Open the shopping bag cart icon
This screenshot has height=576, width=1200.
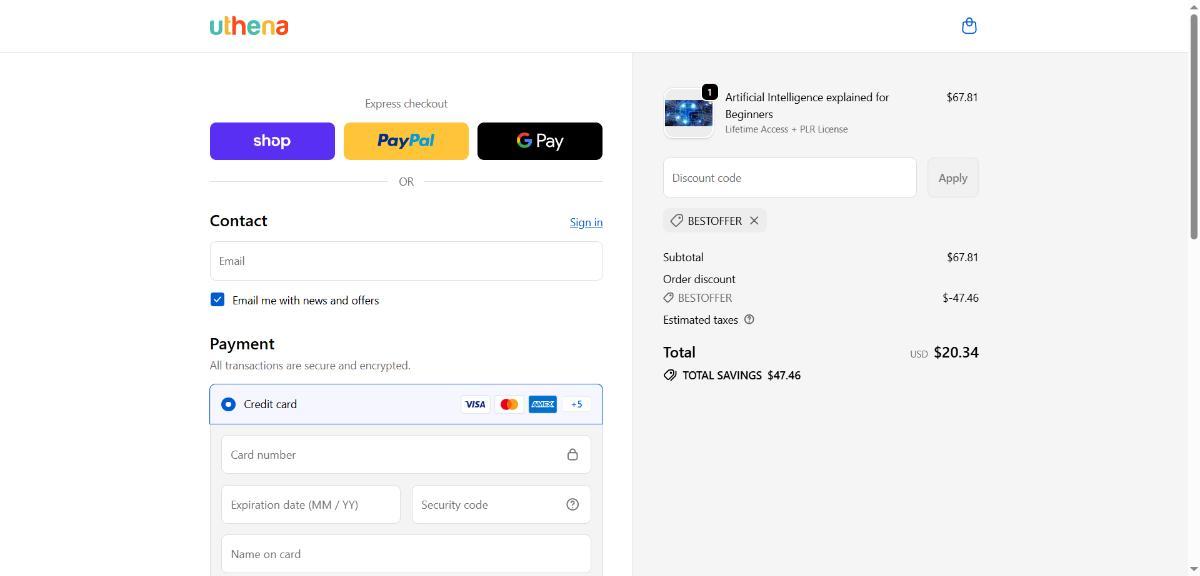coord(968,26)
